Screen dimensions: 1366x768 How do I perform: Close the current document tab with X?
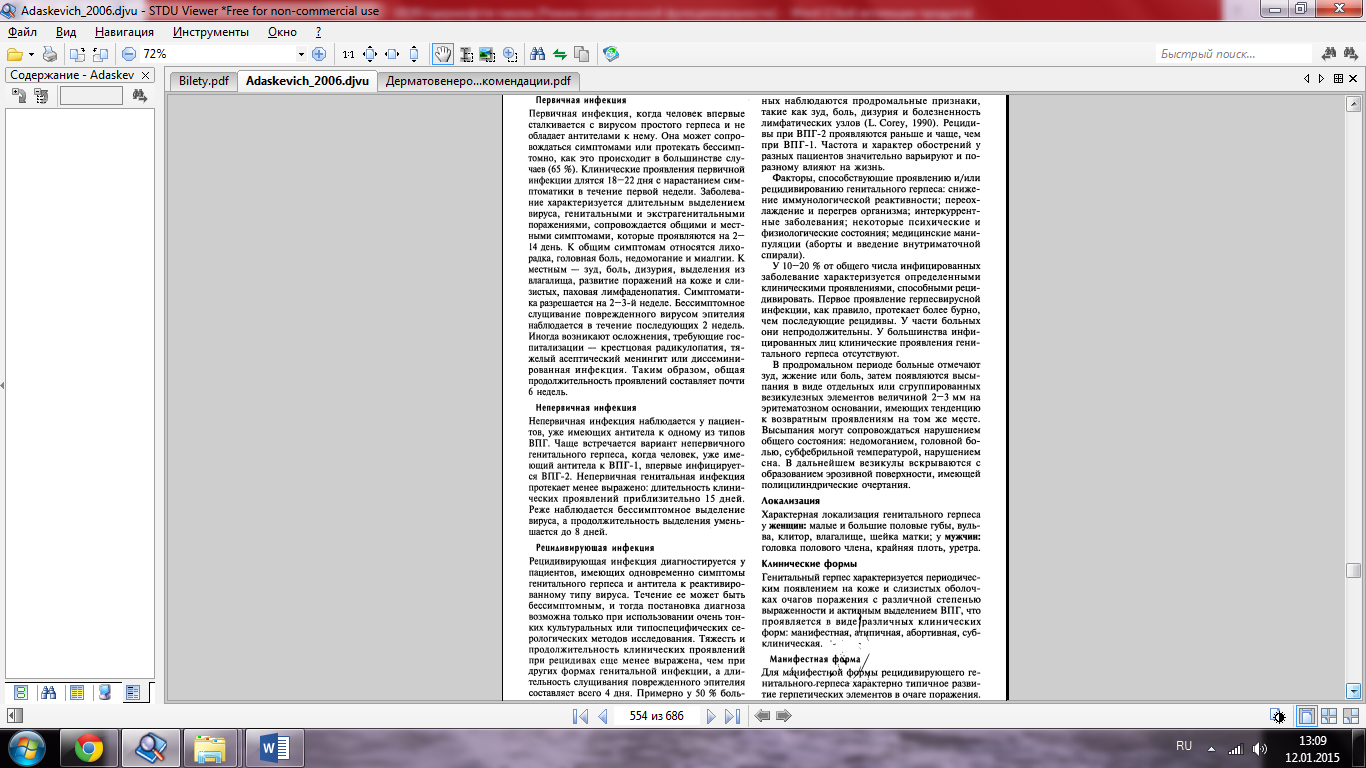[1352, 78]
